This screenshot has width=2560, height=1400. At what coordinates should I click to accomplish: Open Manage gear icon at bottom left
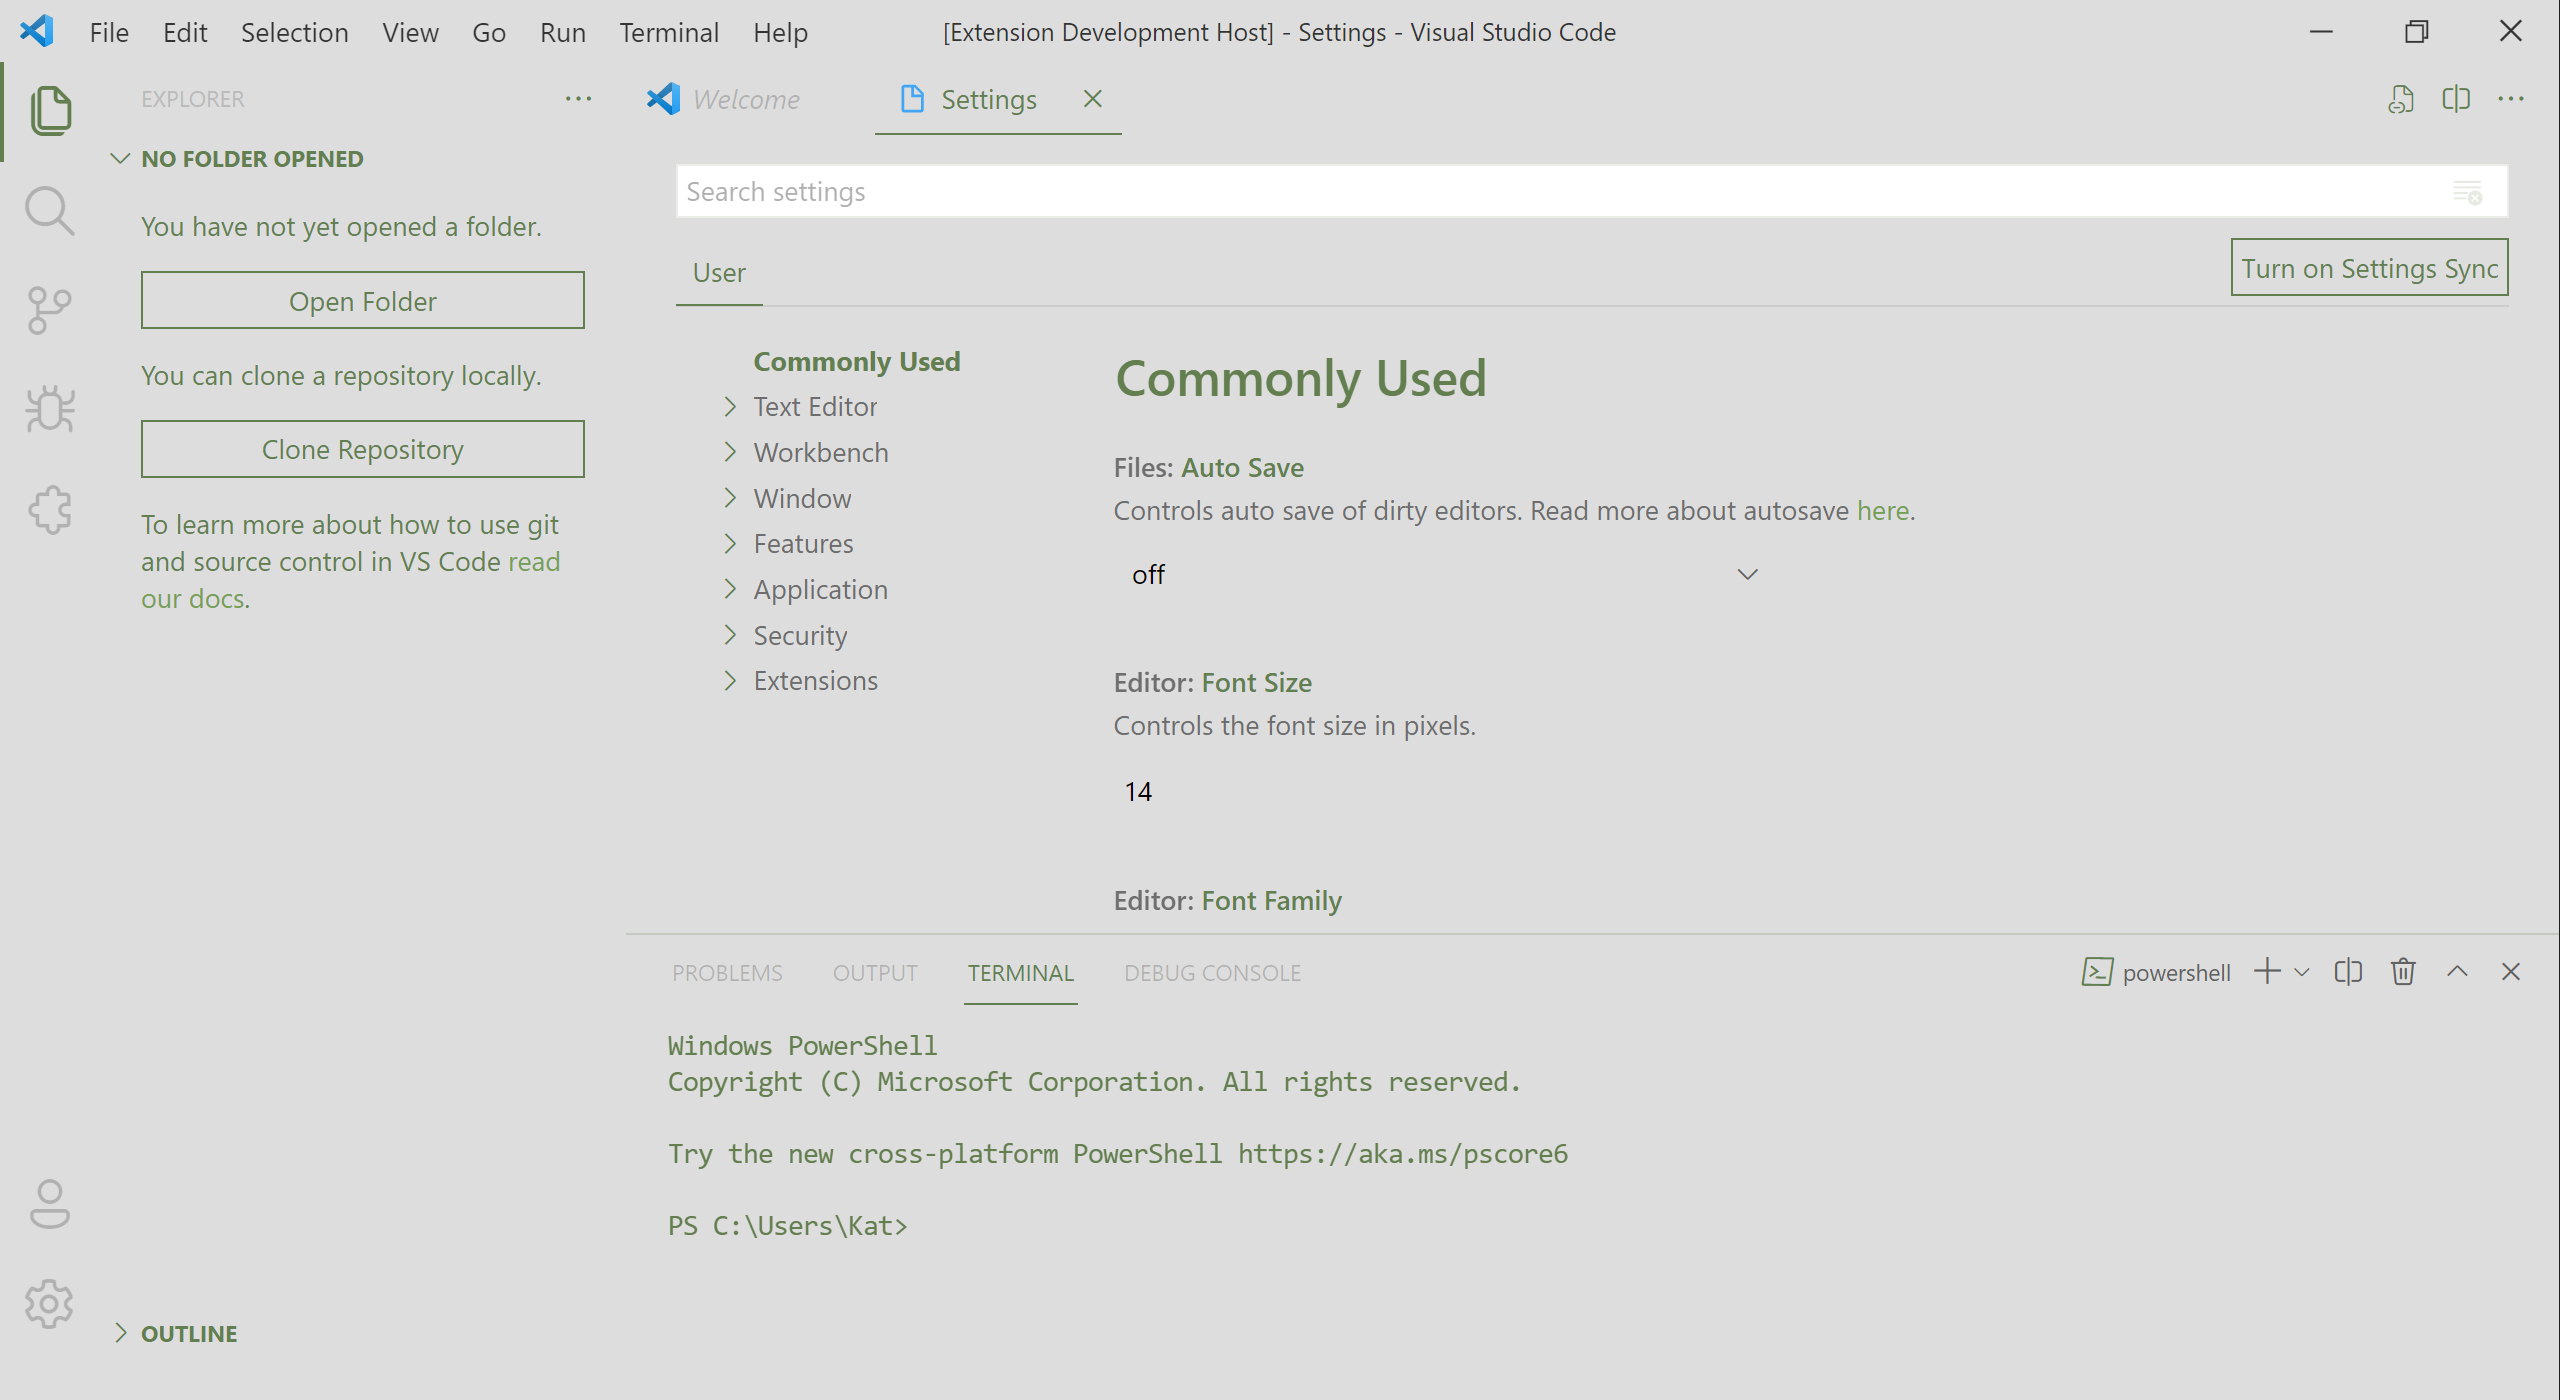click(49, 1303)
